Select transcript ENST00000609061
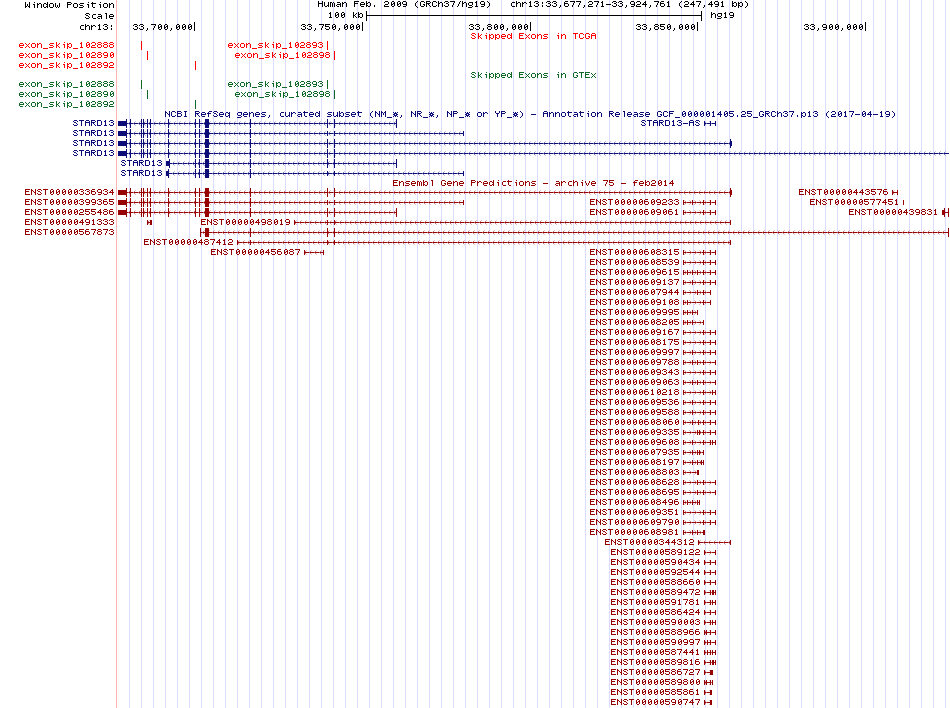The width and height of the screenshot is (950, 708). tap(634, 212)
